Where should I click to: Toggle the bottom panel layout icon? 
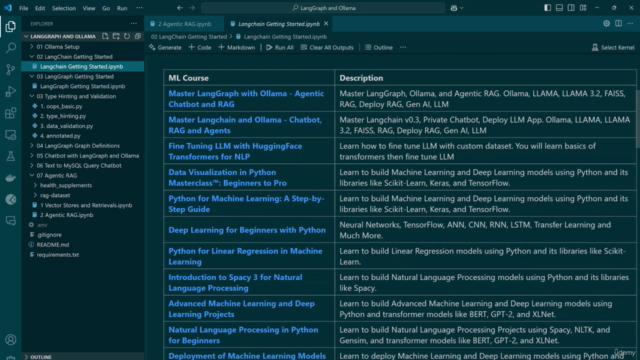click(x=559, y=8)
